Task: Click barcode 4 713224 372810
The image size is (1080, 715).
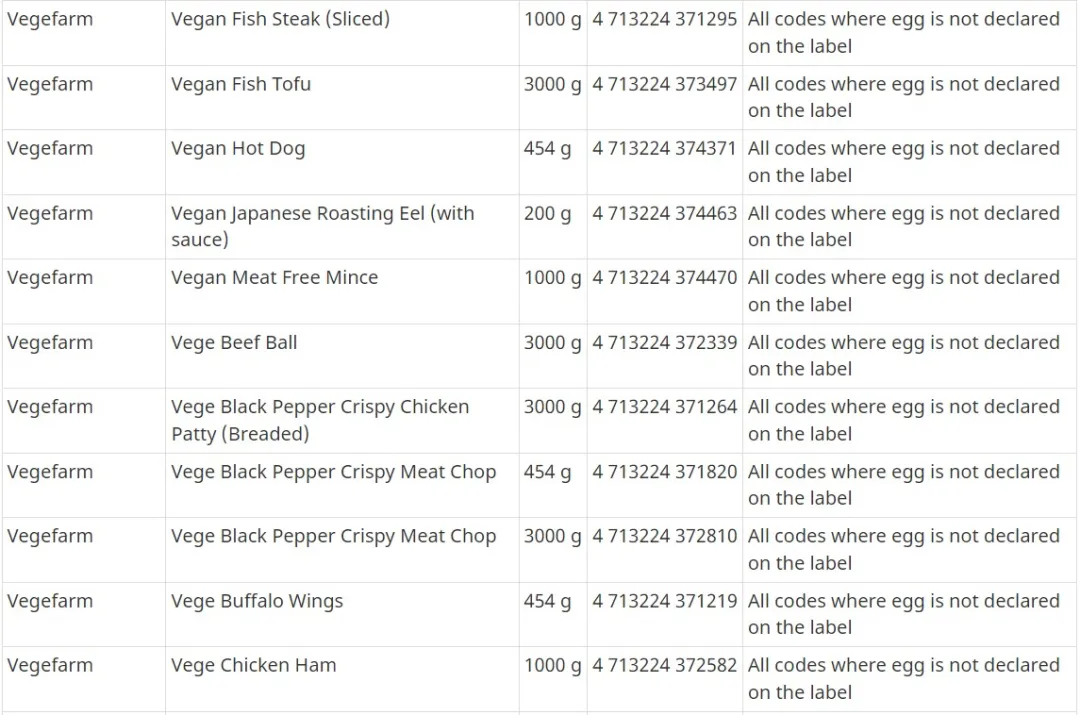Action: point(665,536)
